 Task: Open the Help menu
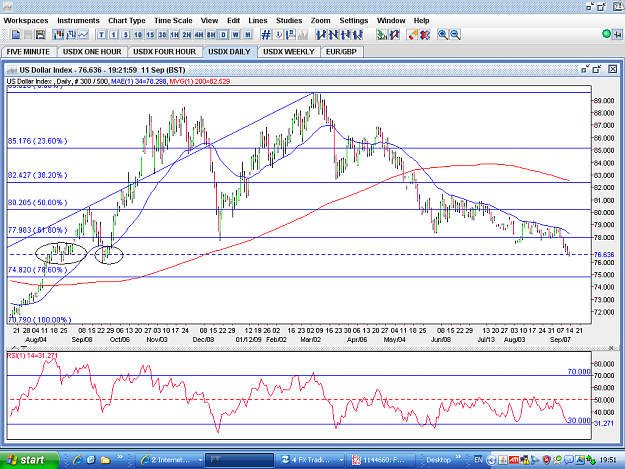[421, 20]
